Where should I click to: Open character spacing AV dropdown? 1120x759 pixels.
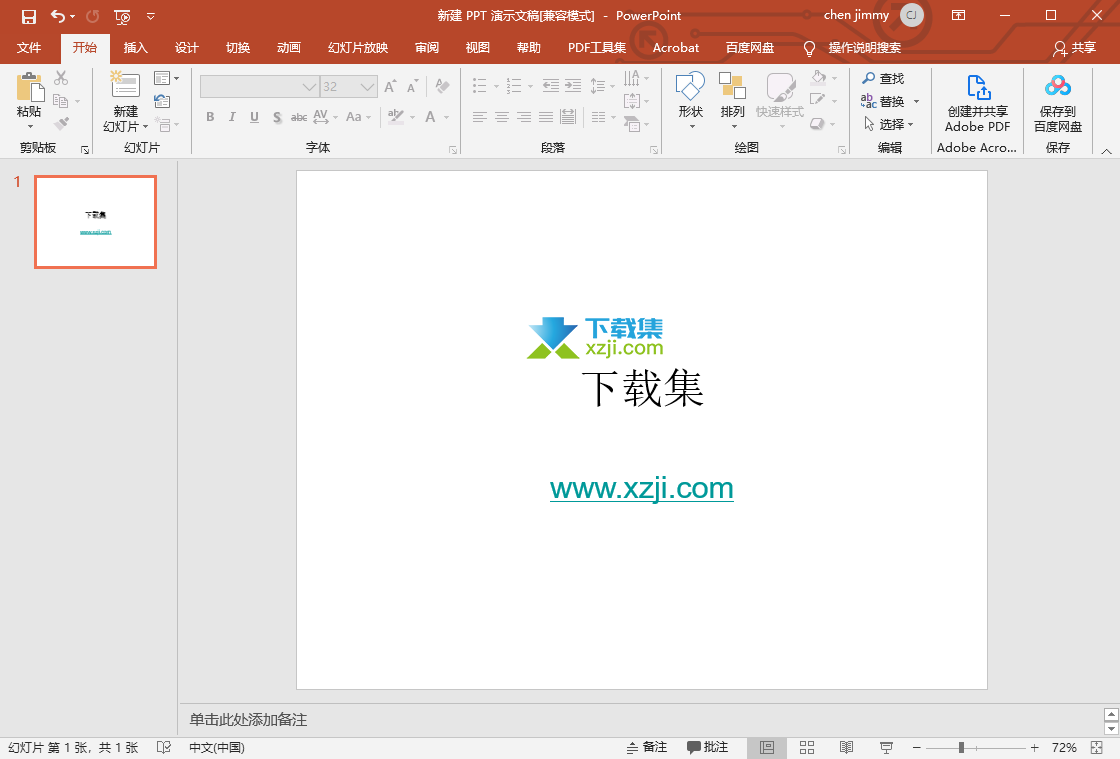tap(325, 117)
